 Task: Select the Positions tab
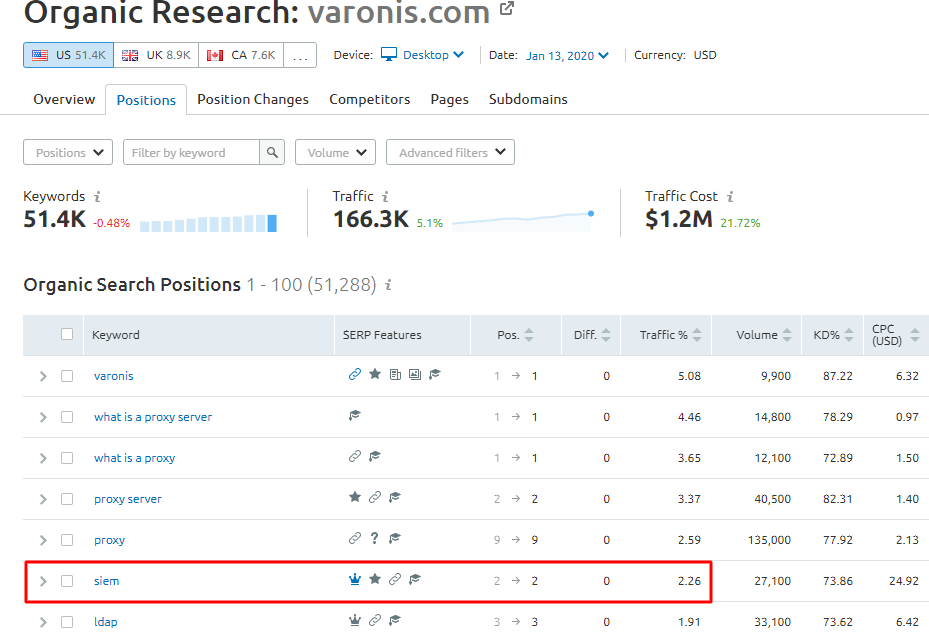146,100
